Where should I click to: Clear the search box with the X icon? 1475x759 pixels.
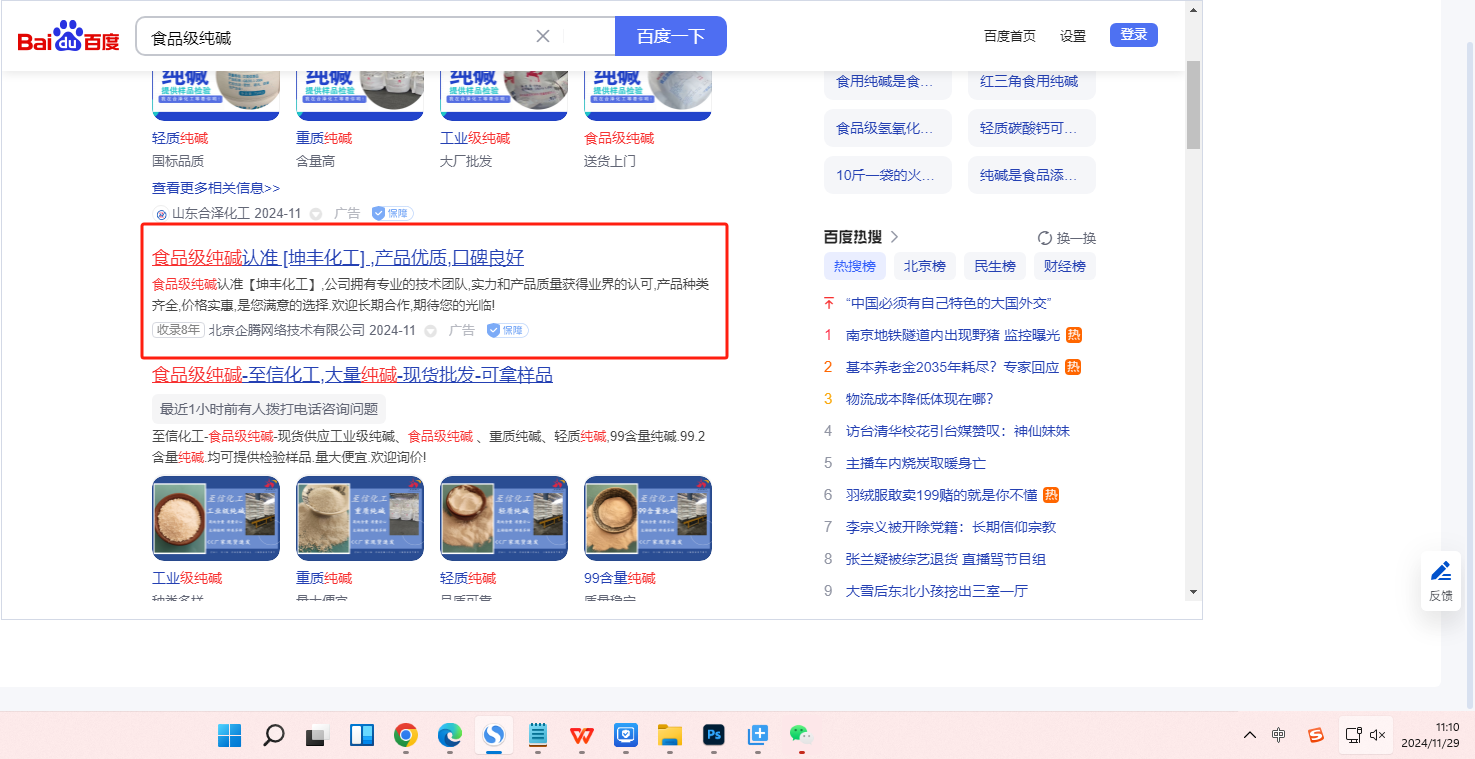click(x=543, y=37)
